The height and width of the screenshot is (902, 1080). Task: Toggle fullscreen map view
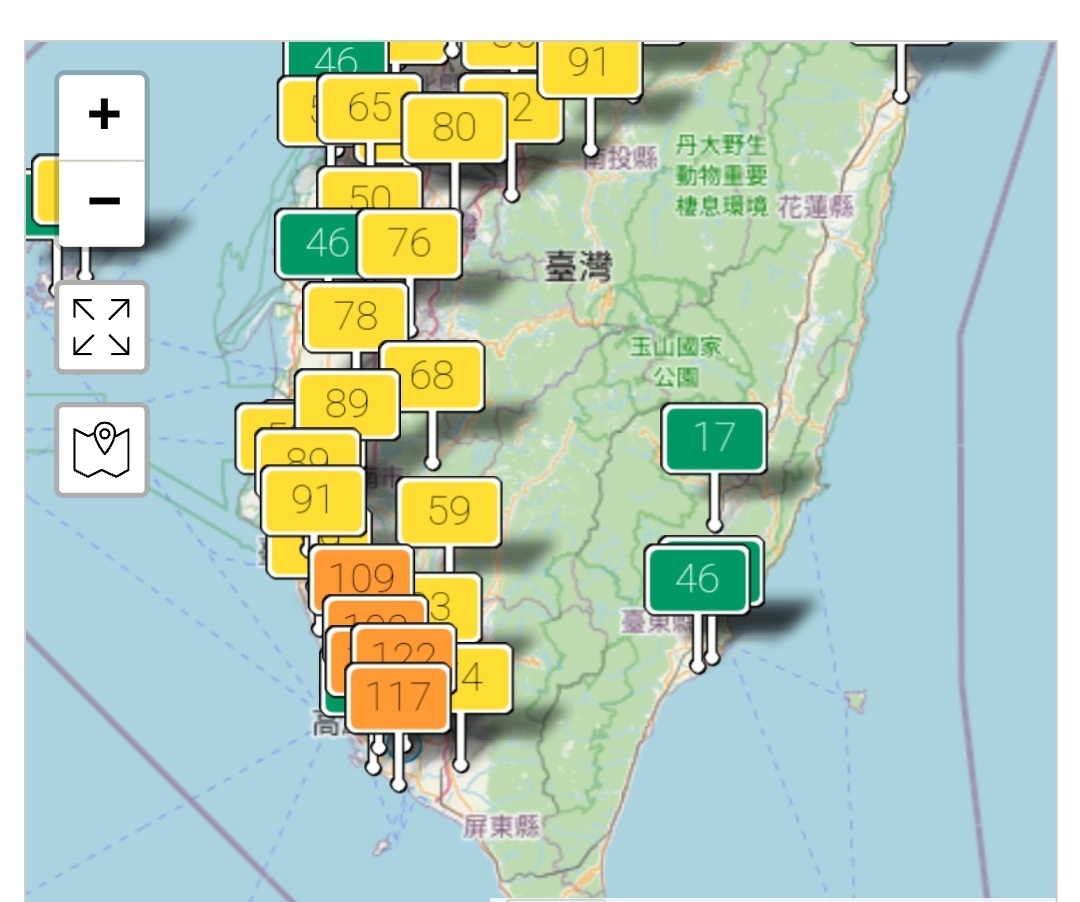tap(102, 327)
